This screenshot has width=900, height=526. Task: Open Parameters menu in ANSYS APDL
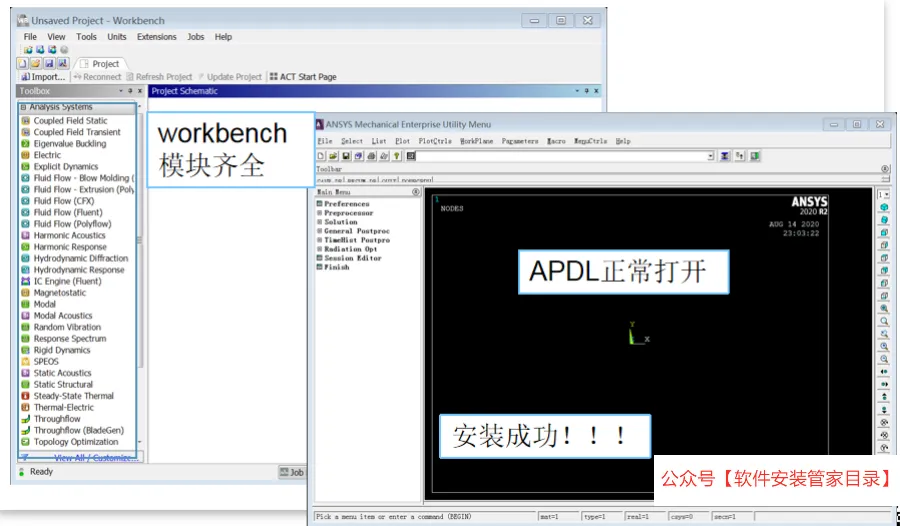pyautogui.click(x=520, y=141)
